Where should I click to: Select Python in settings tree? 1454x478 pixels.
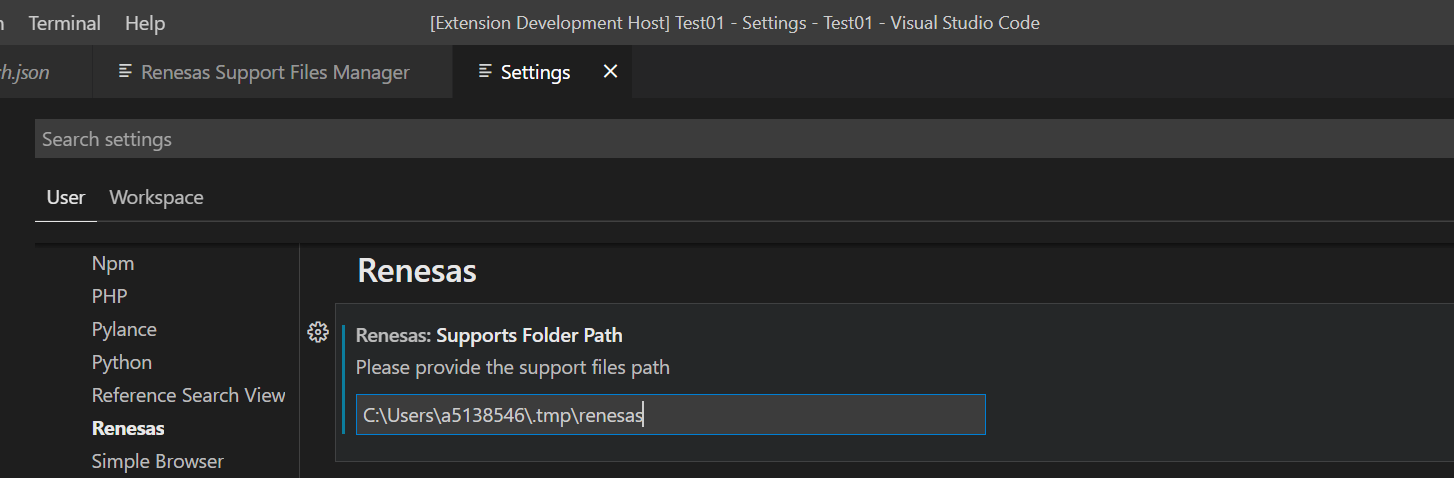click(x=122, y=362)
